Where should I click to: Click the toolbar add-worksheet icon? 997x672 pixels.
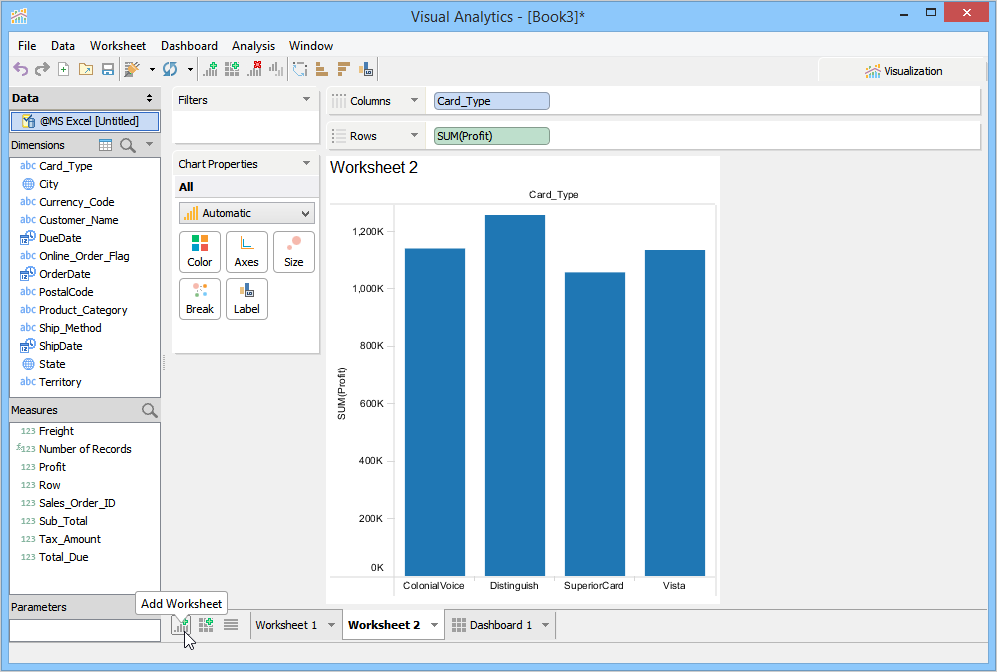pos(210,69)
